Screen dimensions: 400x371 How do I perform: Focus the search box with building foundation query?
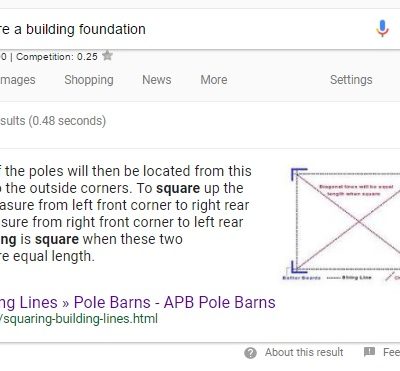[x=187, y=29]
